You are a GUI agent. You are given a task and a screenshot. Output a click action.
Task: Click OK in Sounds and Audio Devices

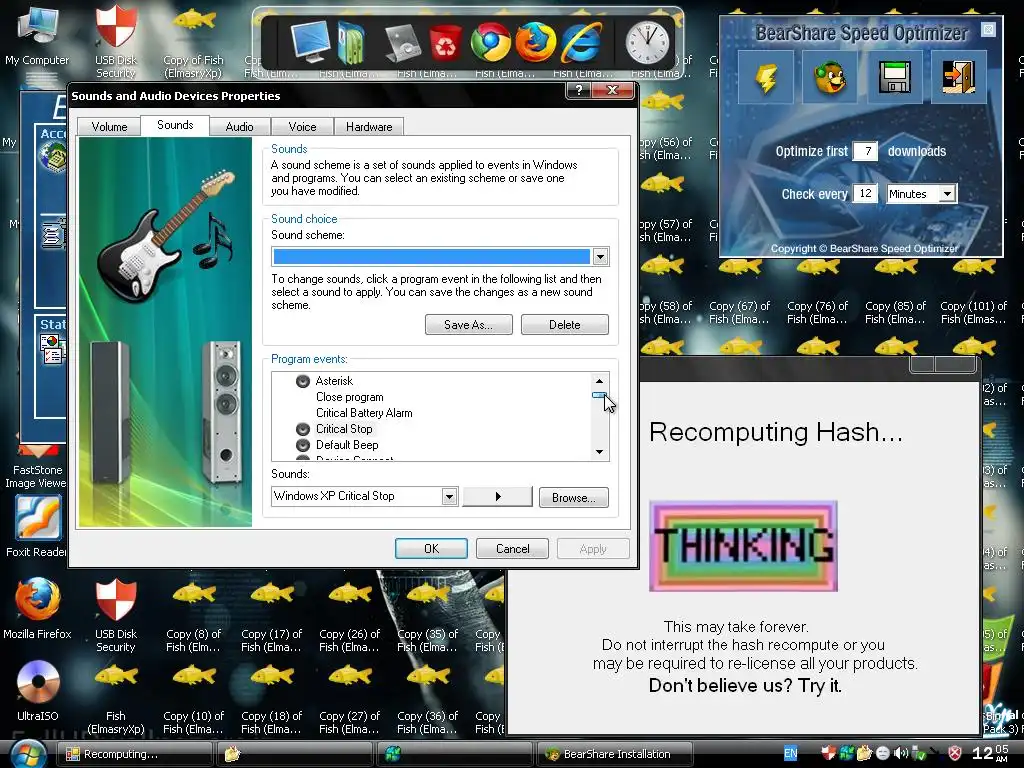point(431,549)
